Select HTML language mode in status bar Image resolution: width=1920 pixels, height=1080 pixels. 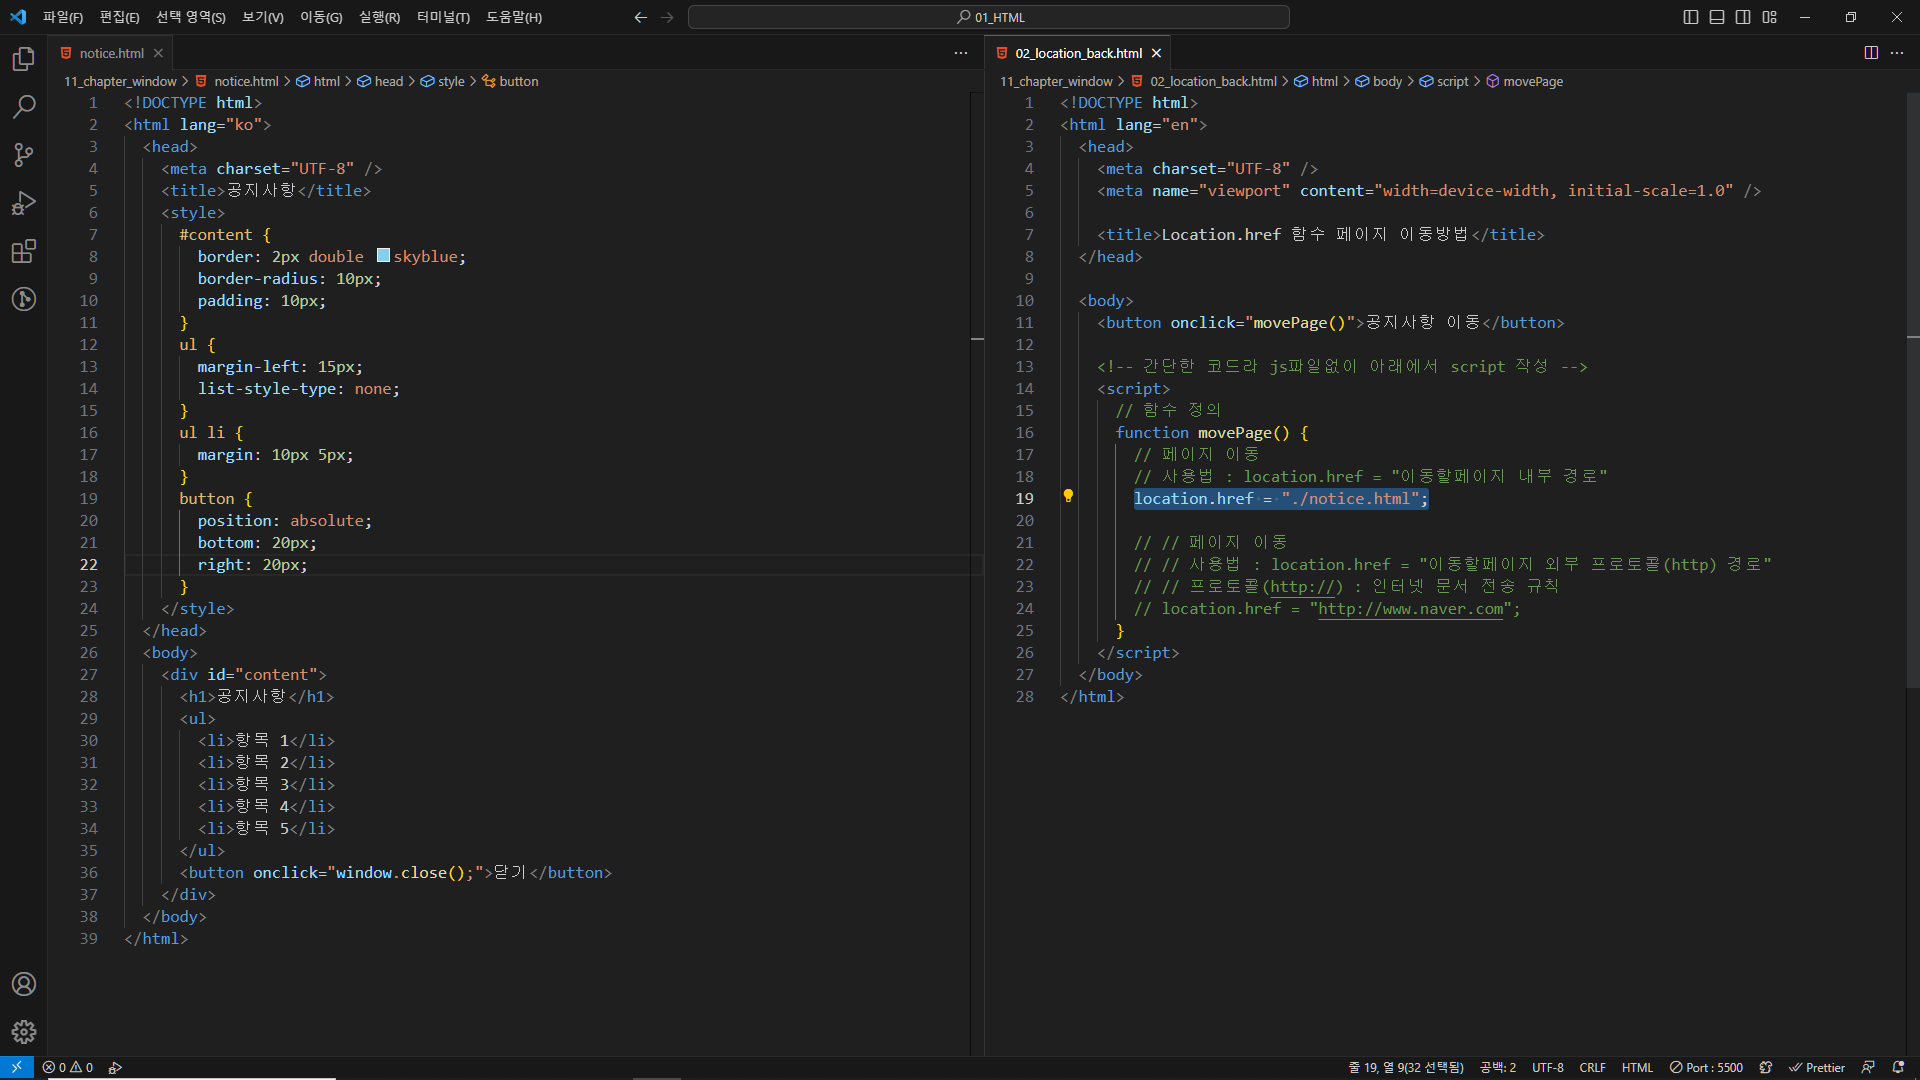(x=1637, y=1067)
